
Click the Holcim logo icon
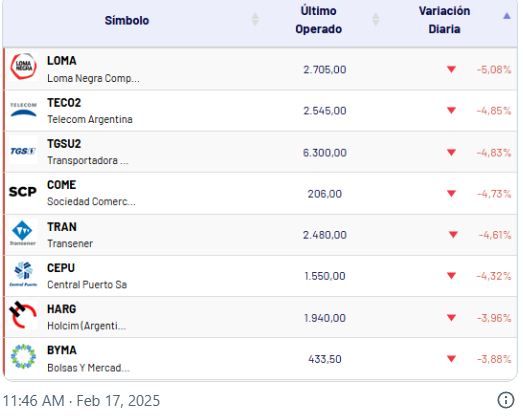(x=23, y=315)
